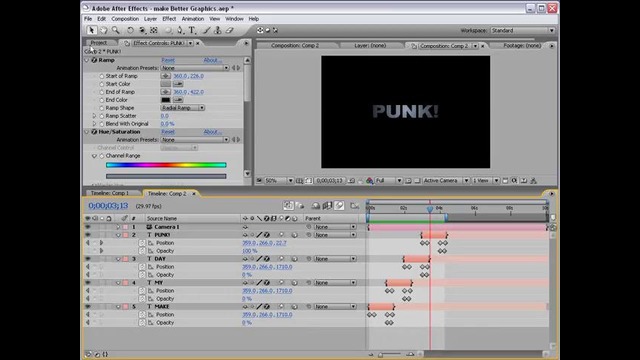This screenshot has width=640, height=360.
Task: Click PUNK! Opacity value 100 %
Action: (x=250, y=251)
